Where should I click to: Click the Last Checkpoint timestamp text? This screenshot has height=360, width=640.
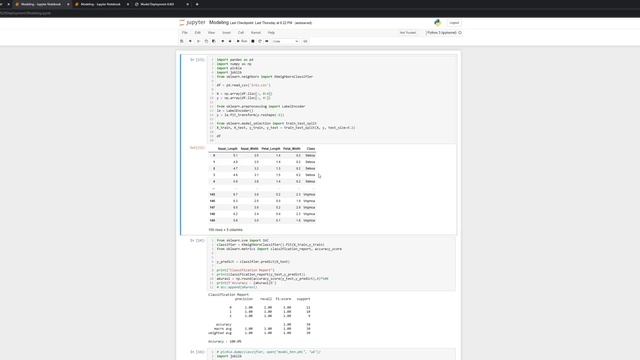point(261,23)
